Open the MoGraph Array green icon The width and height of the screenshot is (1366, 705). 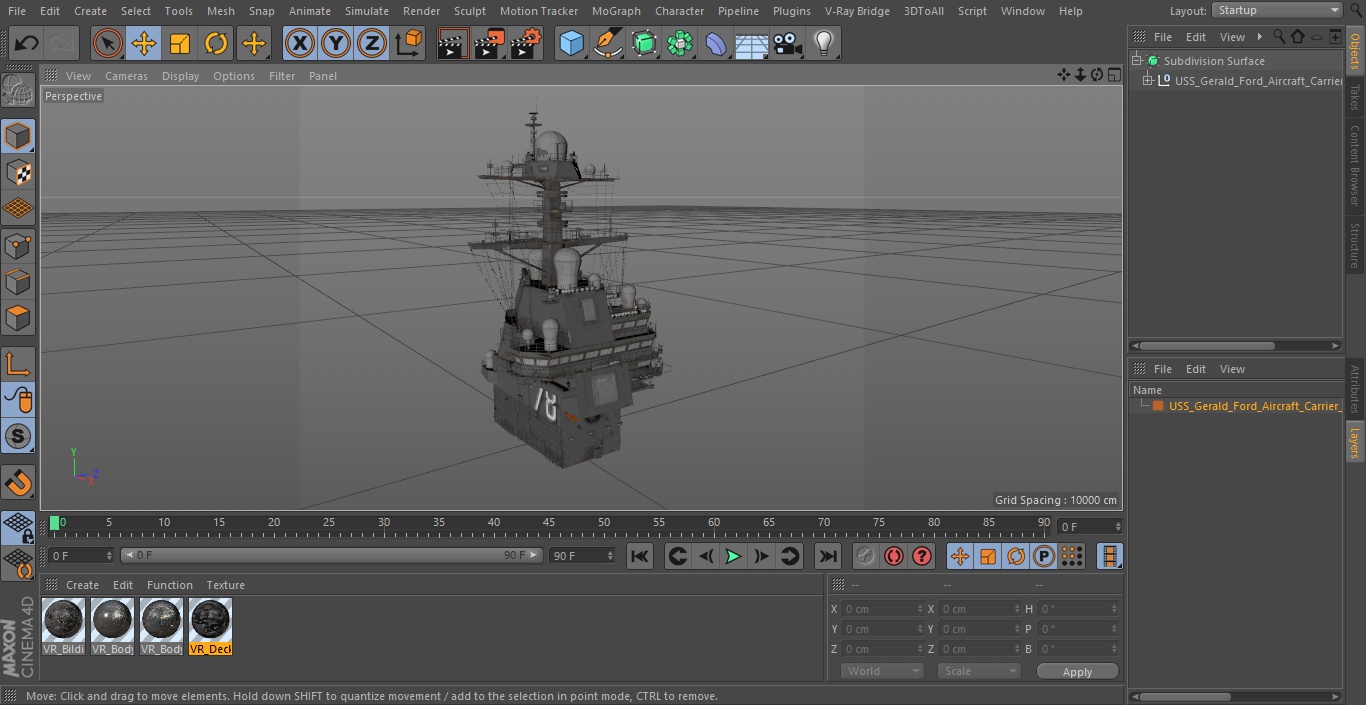(x=680, y=43)
